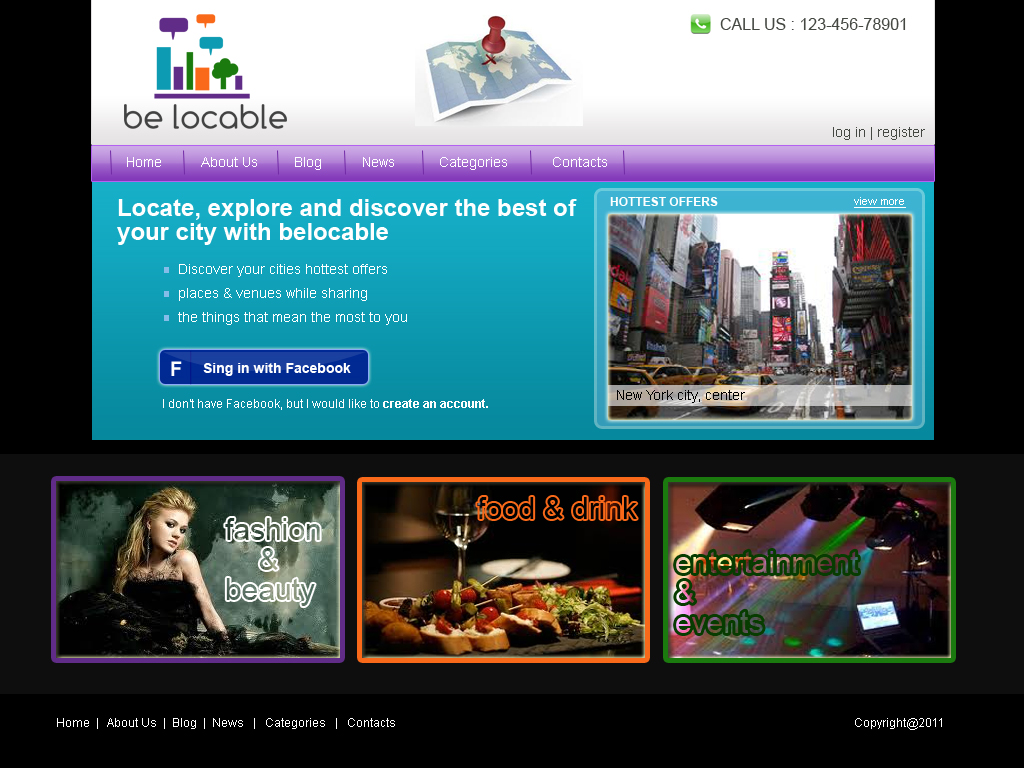
Task: Click Categories in the footer
Action: [295, 723]
